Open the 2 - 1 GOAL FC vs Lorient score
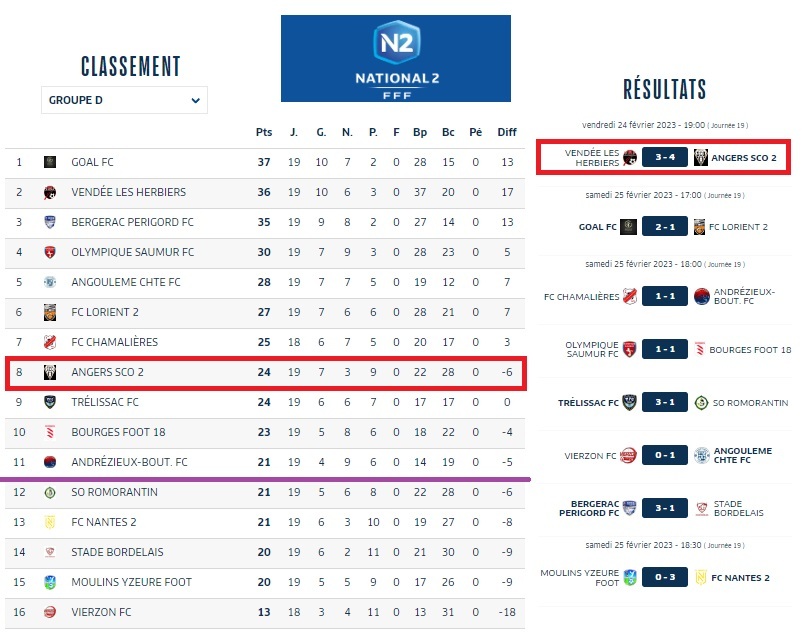Screen dimensions: 805x636 coord(662,227)
